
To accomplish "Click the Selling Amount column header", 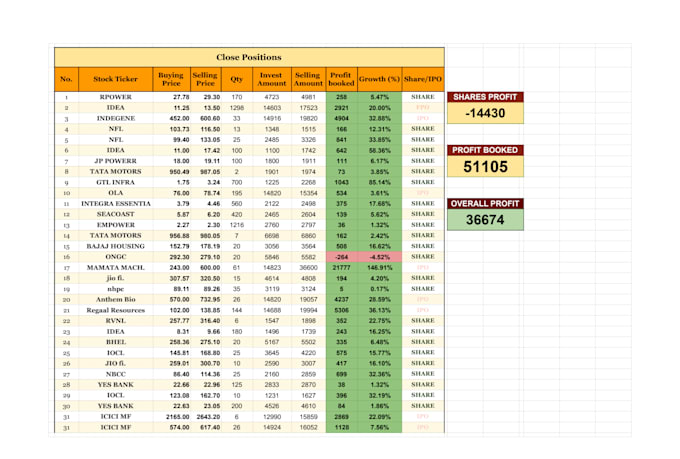I will coord(308,79).
